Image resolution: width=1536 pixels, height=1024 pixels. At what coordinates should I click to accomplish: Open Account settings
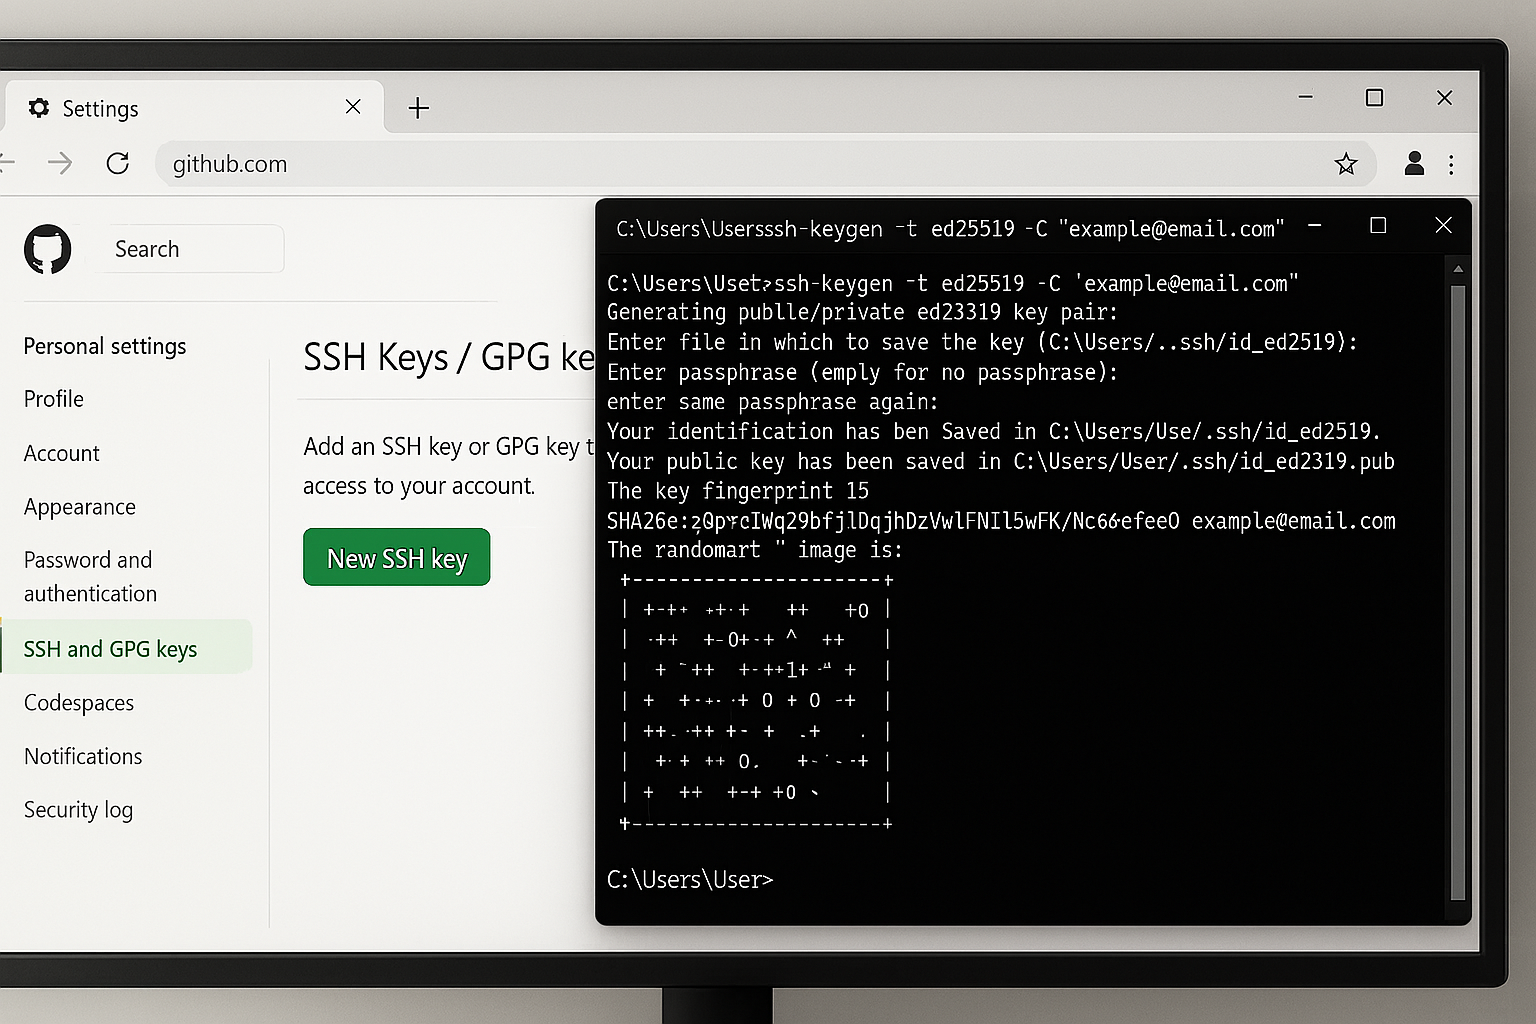click(62, 453)
